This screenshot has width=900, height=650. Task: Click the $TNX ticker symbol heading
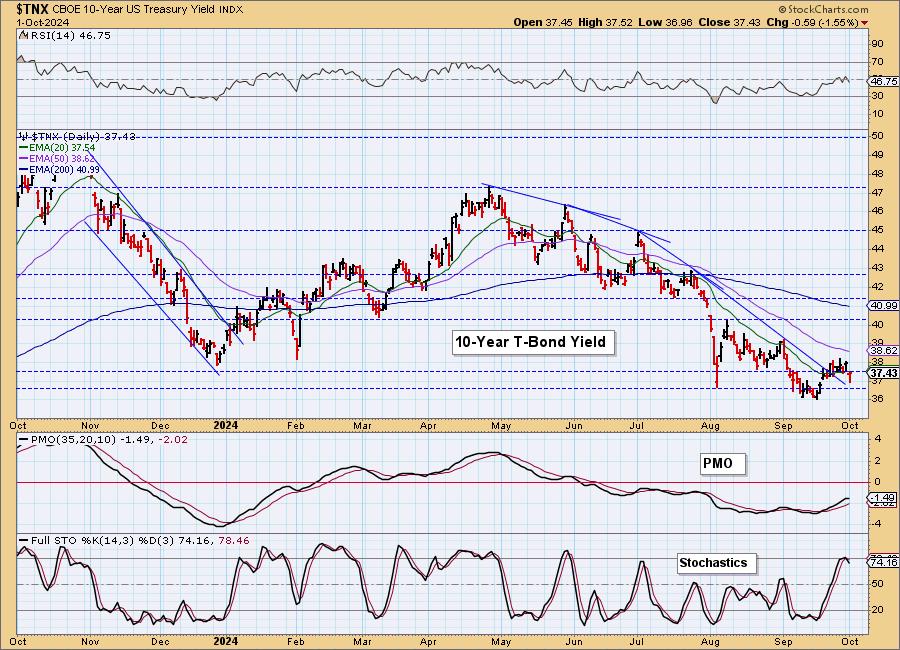[x=33, y=9]
